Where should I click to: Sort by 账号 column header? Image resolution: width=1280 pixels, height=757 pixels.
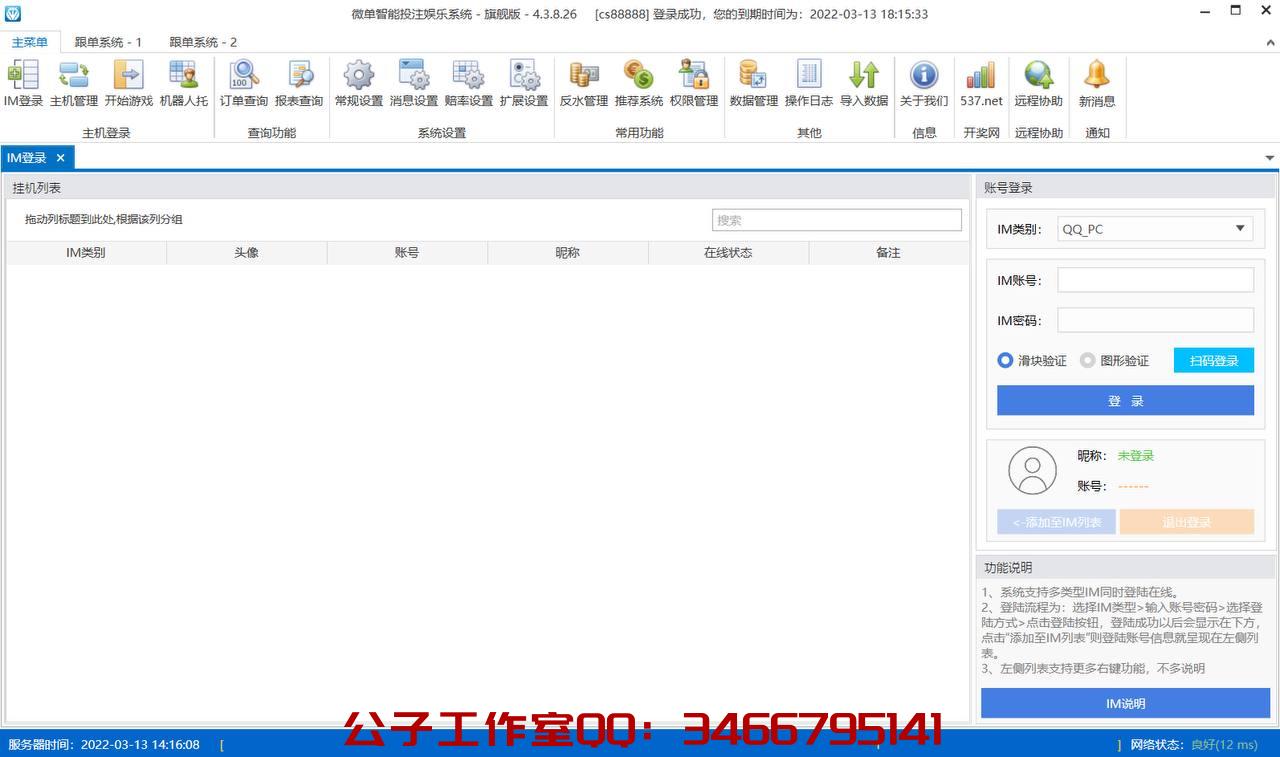(x=407, y=253)
